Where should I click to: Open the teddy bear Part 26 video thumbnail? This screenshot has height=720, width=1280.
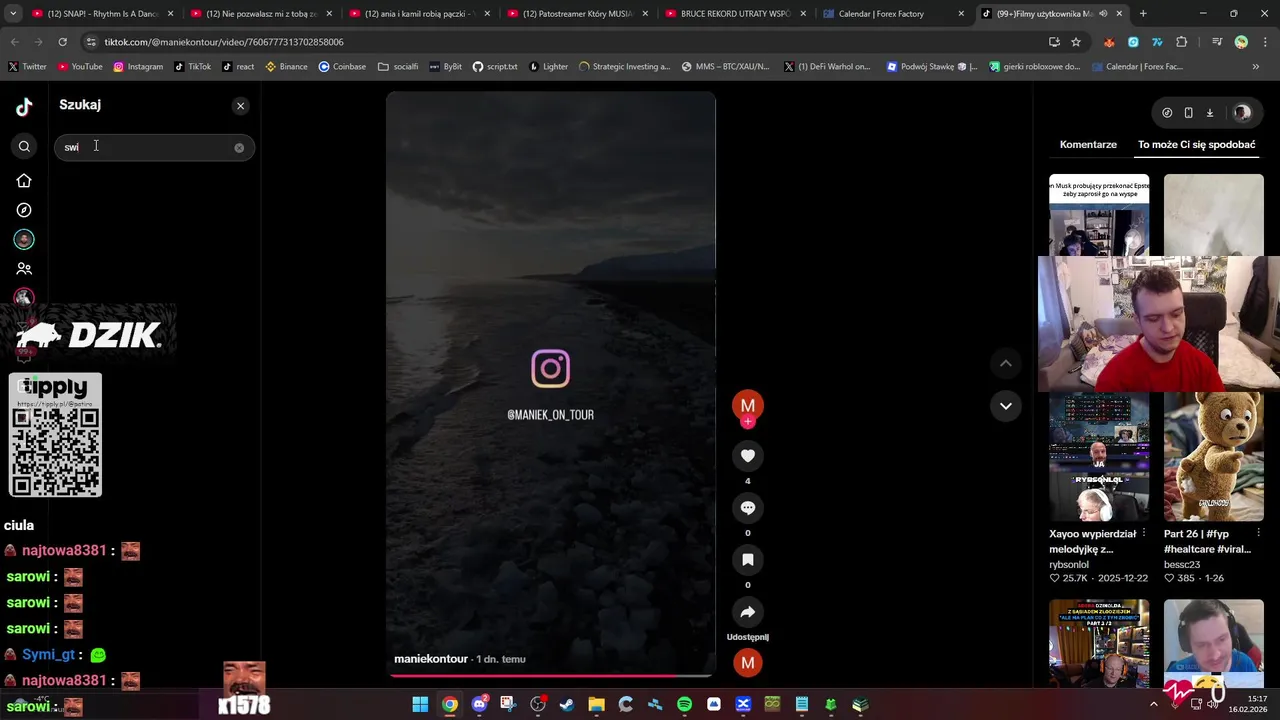(1214, 457)
